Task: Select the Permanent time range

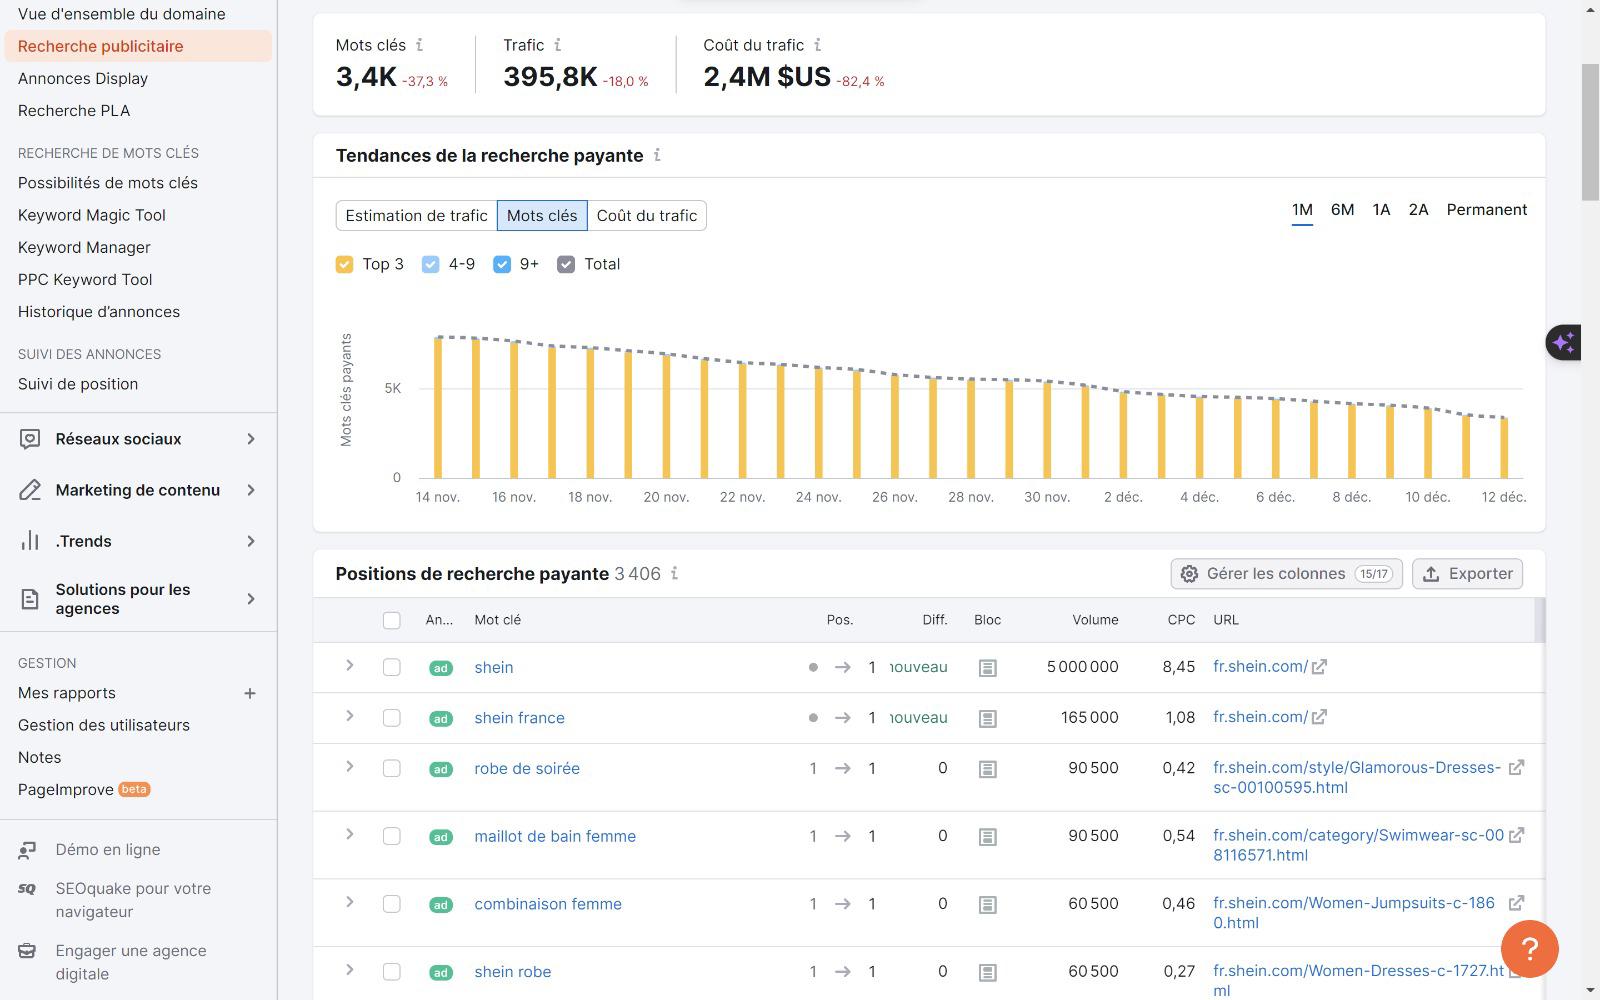Action: point(1486,210)
